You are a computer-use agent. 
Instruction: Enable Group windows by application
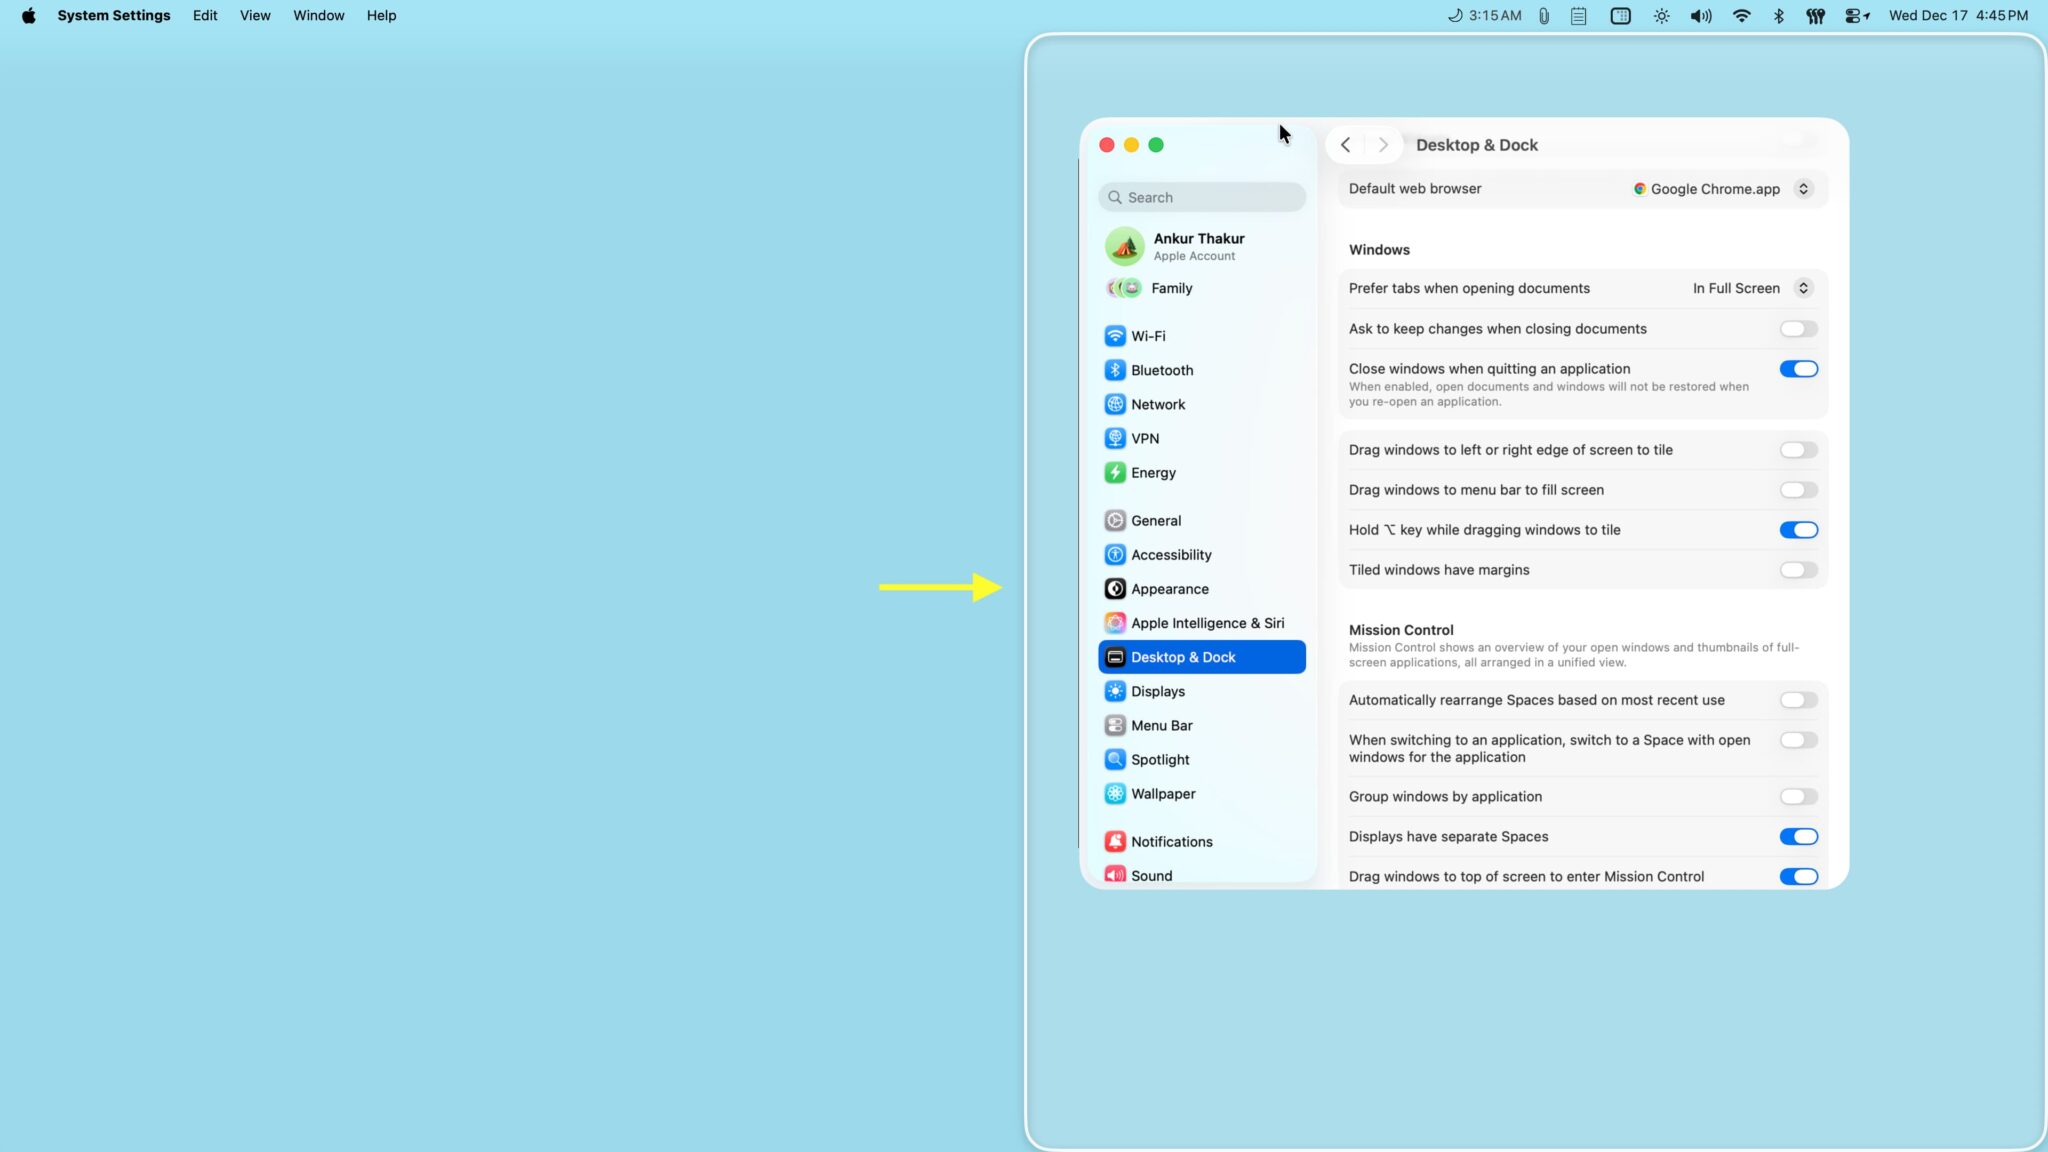tap(1798, 796)
